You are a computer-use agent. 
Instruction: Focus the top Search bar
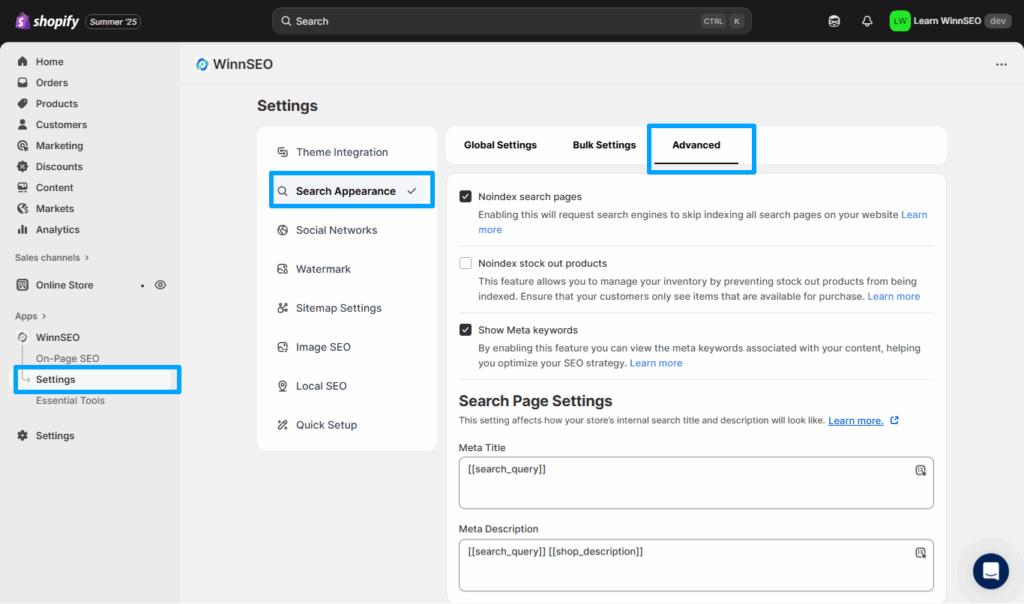tap(511, 21)
